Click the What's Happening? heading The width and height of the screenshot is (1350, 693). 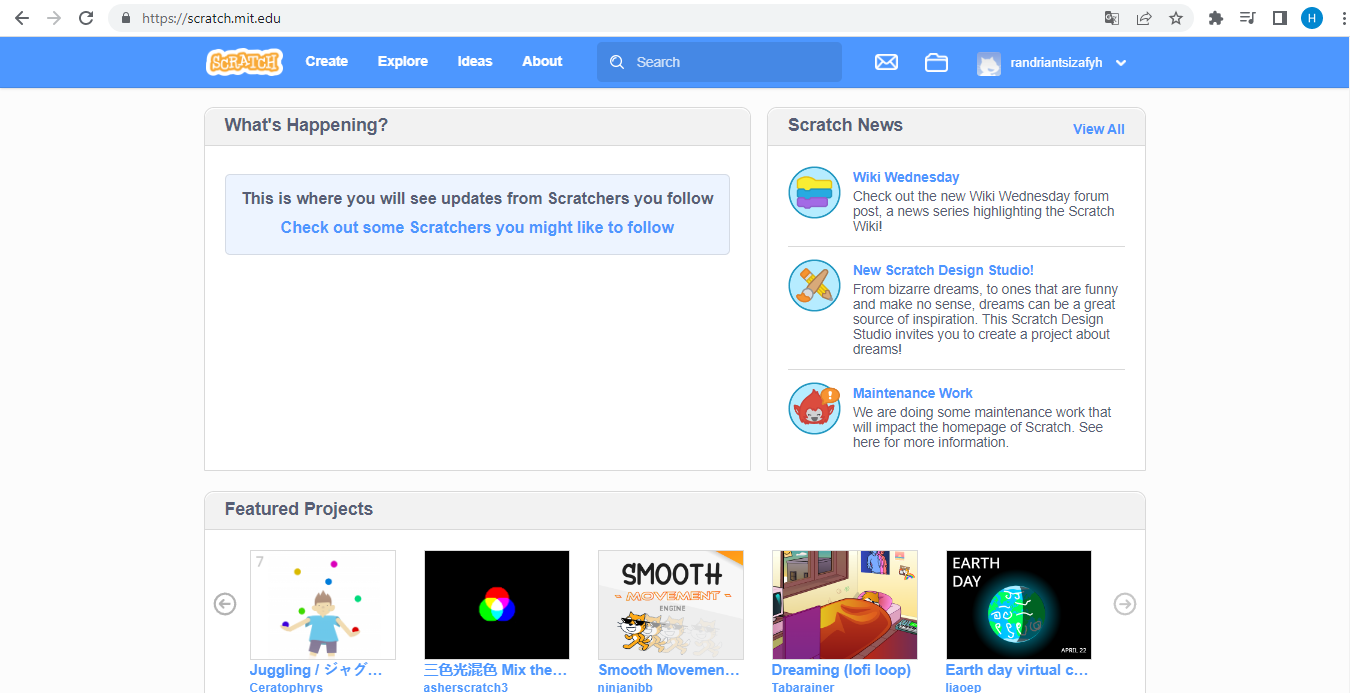[x=306, y=125]
